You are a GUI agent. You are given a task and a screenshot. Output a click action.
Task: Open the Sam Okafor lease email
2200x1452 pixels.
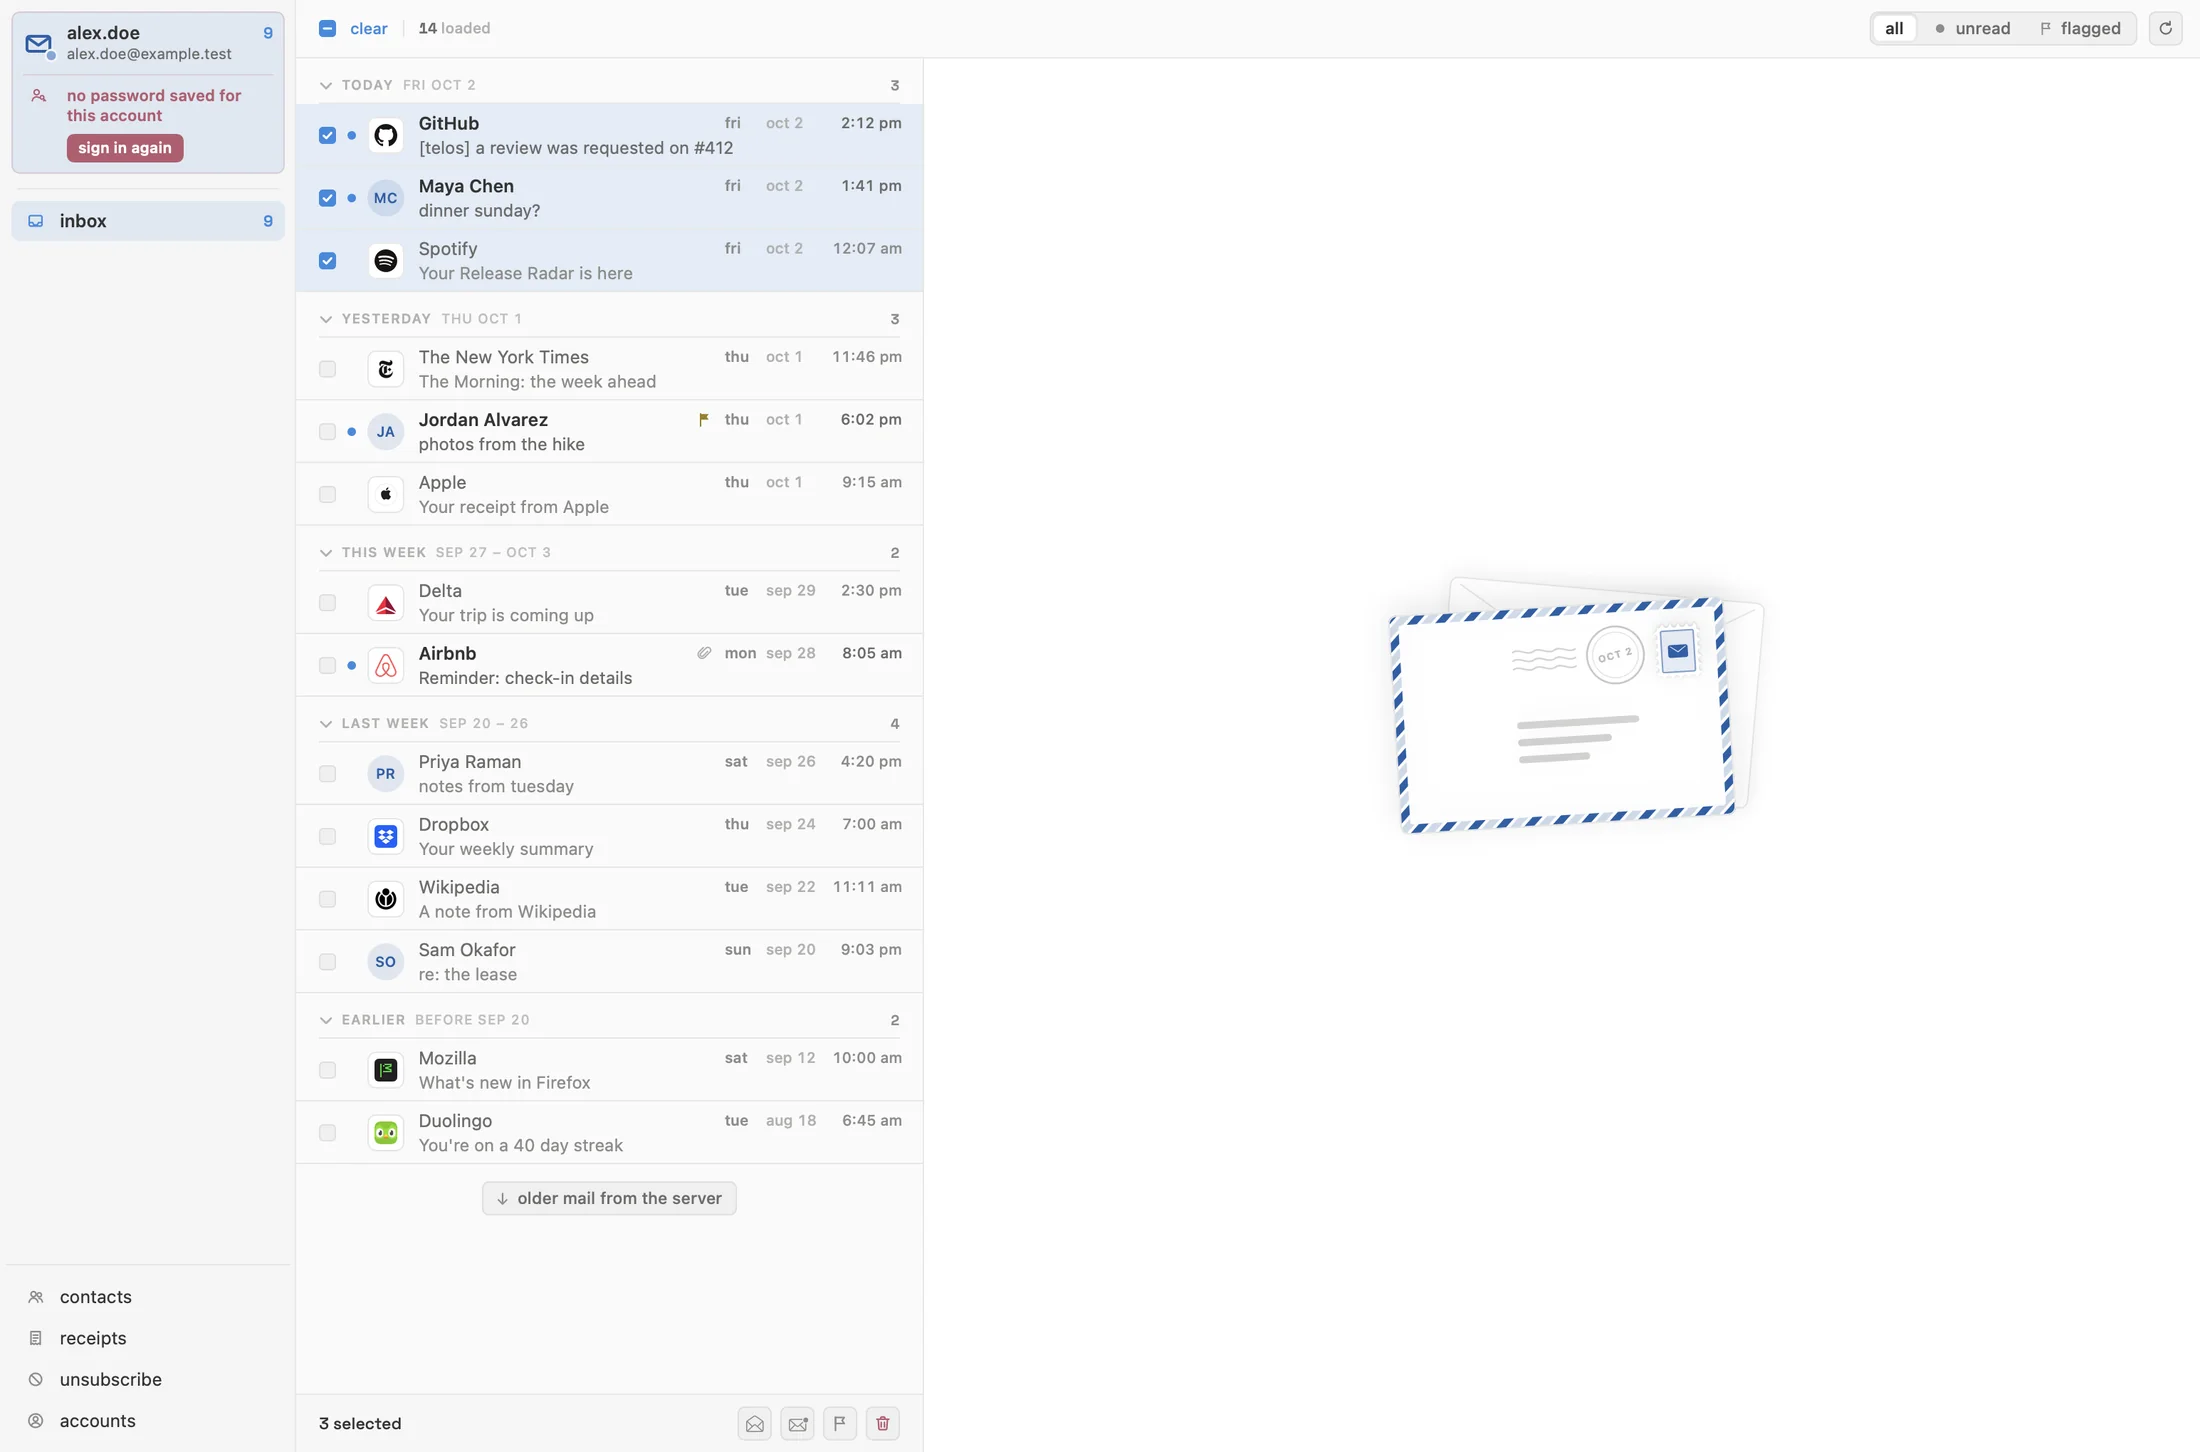coord(609,962)
